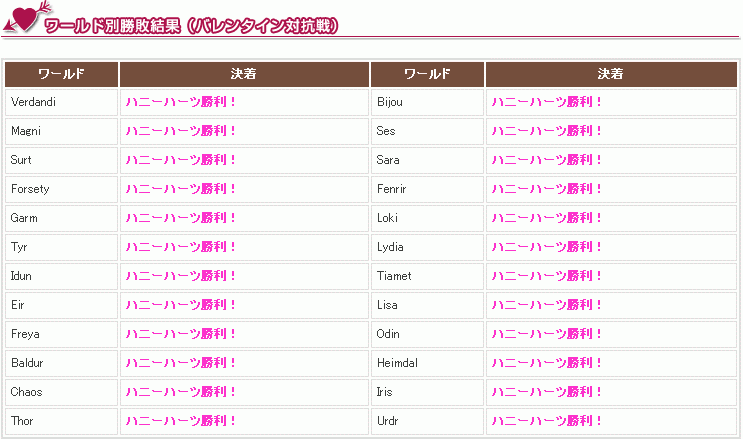
Task: Click the result text for Garm
Action: pyautogui.click(x=181, y=218)
